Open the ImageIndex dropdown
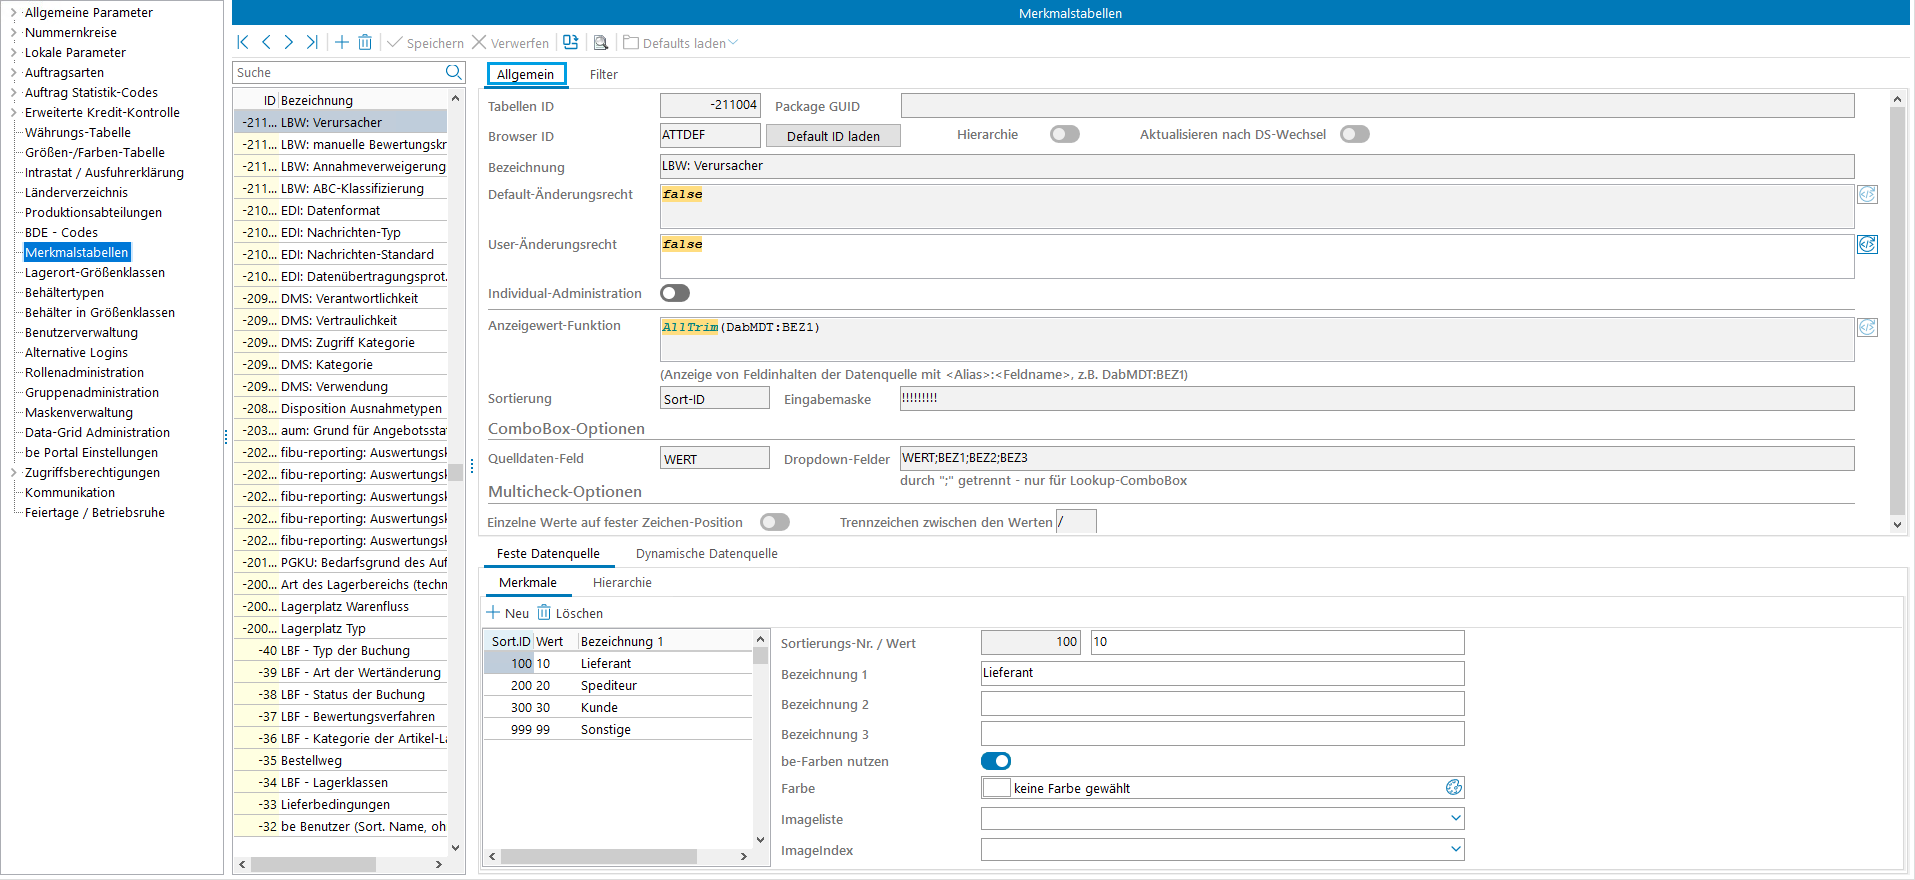1915x880 pixels. coord(1455,850)
